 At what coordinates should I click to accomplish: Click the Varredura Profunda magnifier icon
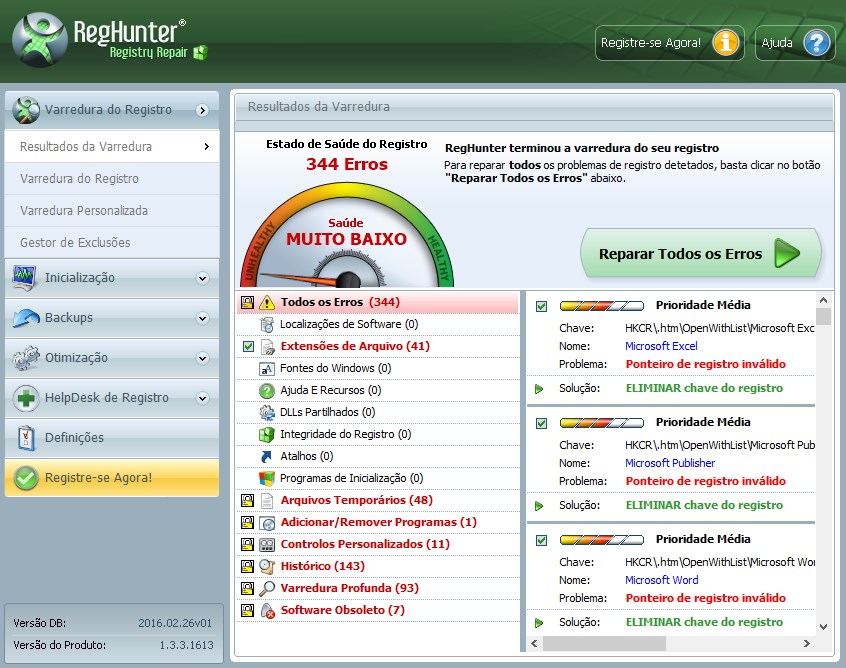click(267, 589)
